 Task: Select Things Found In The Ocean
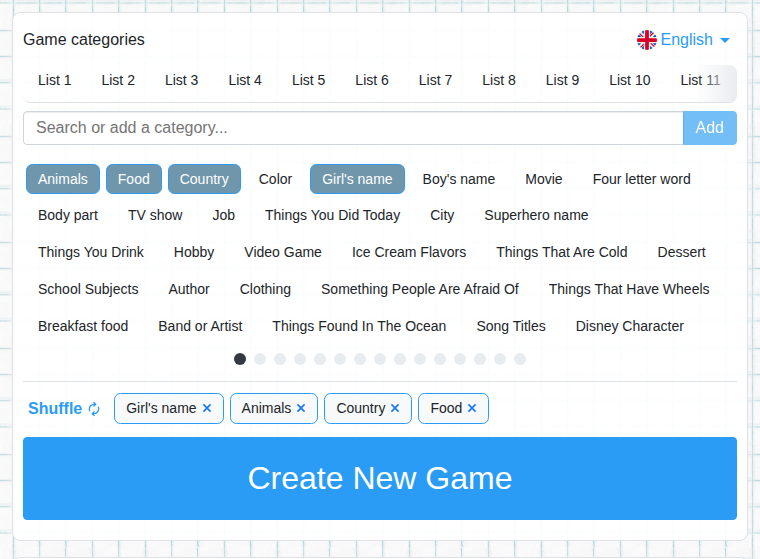[x=359, y=326]
